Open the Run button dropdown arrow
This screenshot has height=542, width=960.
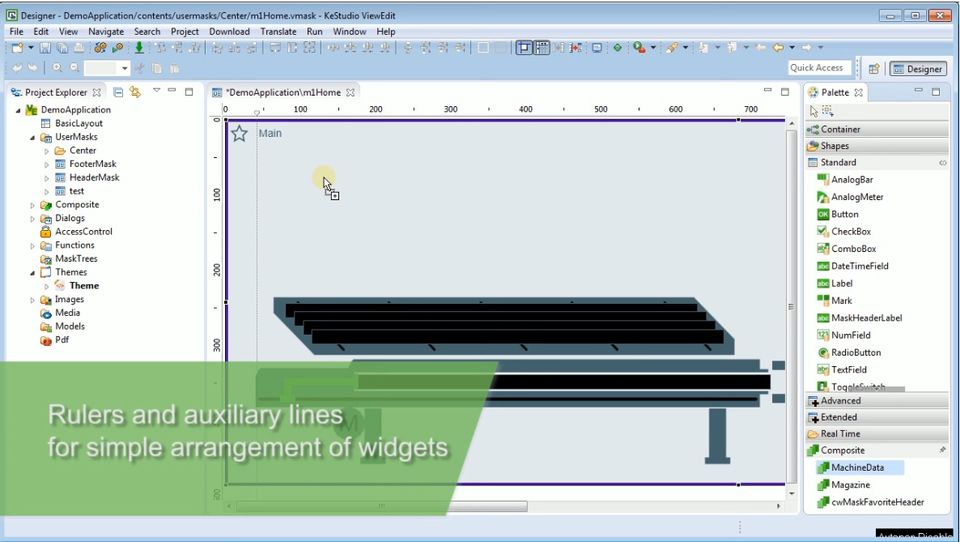point(653,48)
